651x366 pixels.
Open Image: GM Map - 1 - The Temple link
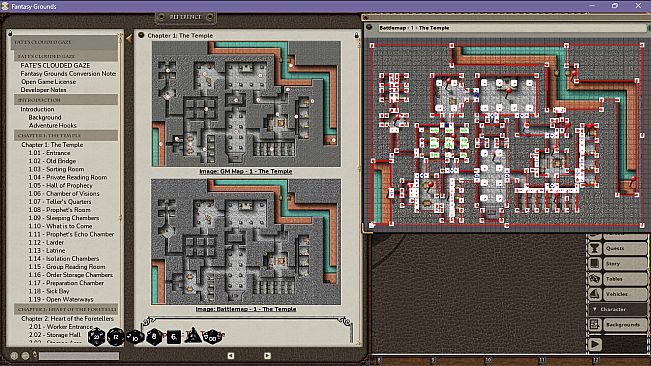246,171
